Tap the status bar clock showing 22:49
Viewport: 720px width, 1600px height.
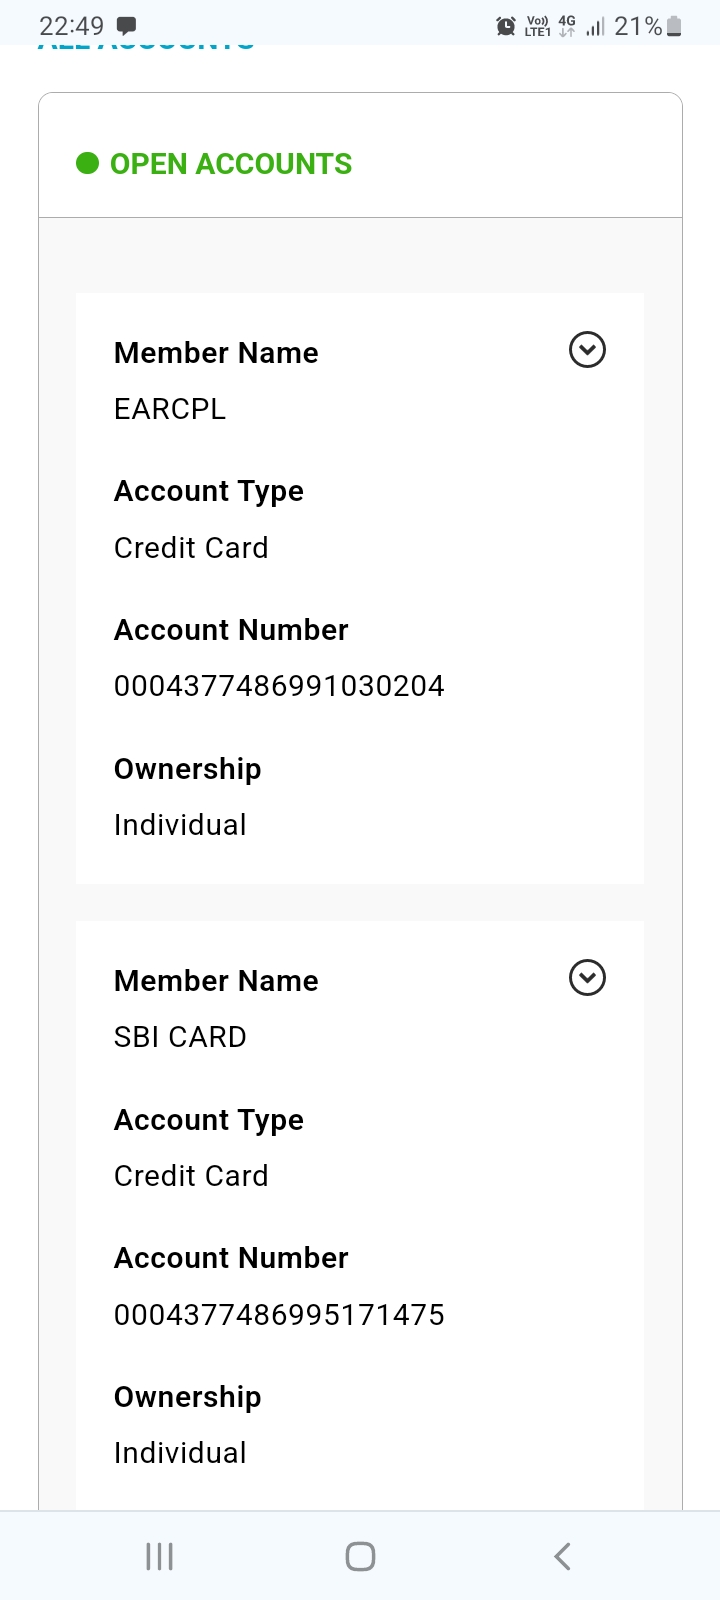pyautogui.click(x=71, y=26)
